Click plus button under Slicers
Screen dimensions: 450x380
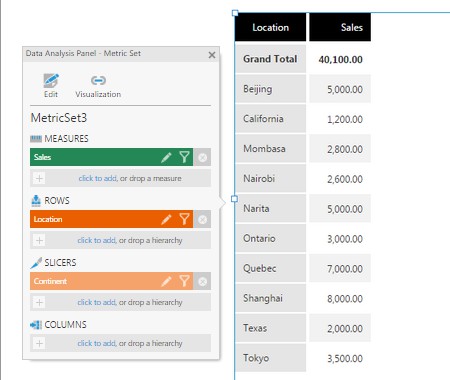pyautogui.click(x=39, y=302)
